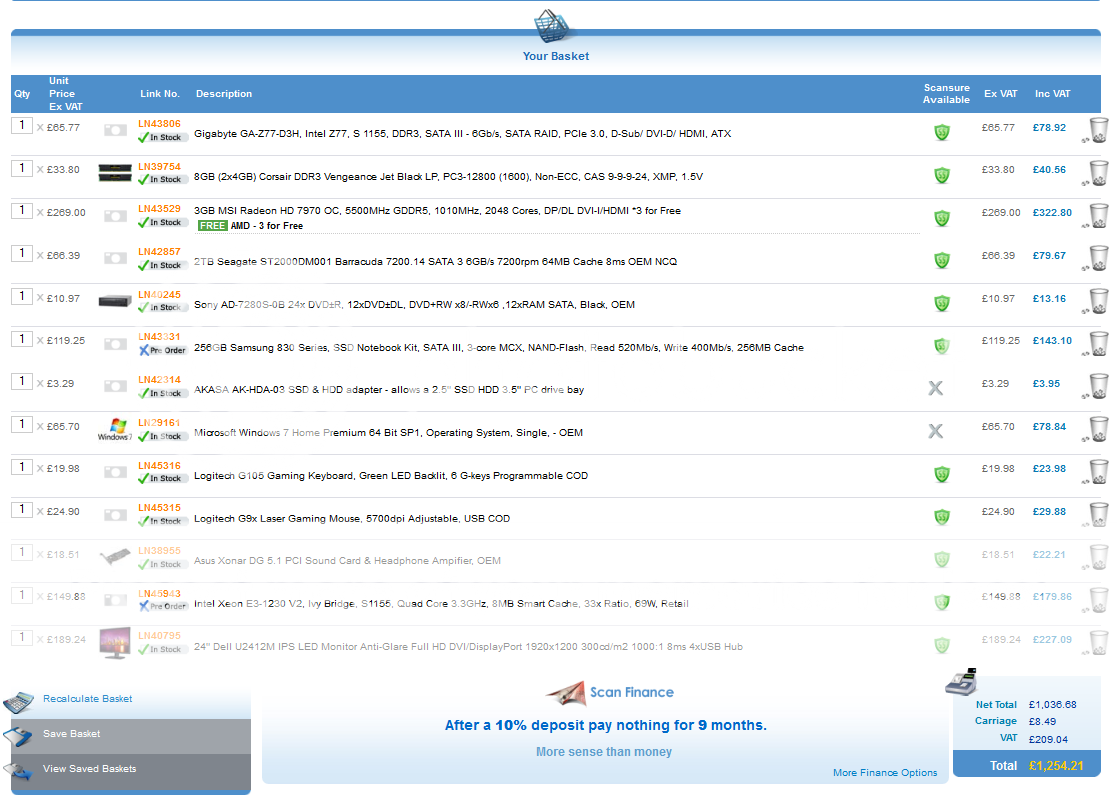Click Scansure shield for Corsair Vengeance RAM
Viewport: 1117px width, 807px height.
click(x=941, y=175)
